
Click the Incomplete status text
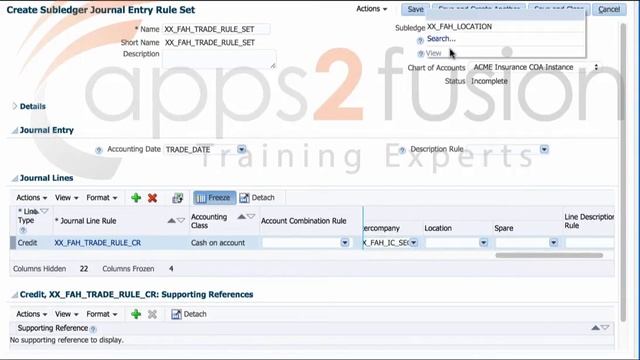pos(489,81)
